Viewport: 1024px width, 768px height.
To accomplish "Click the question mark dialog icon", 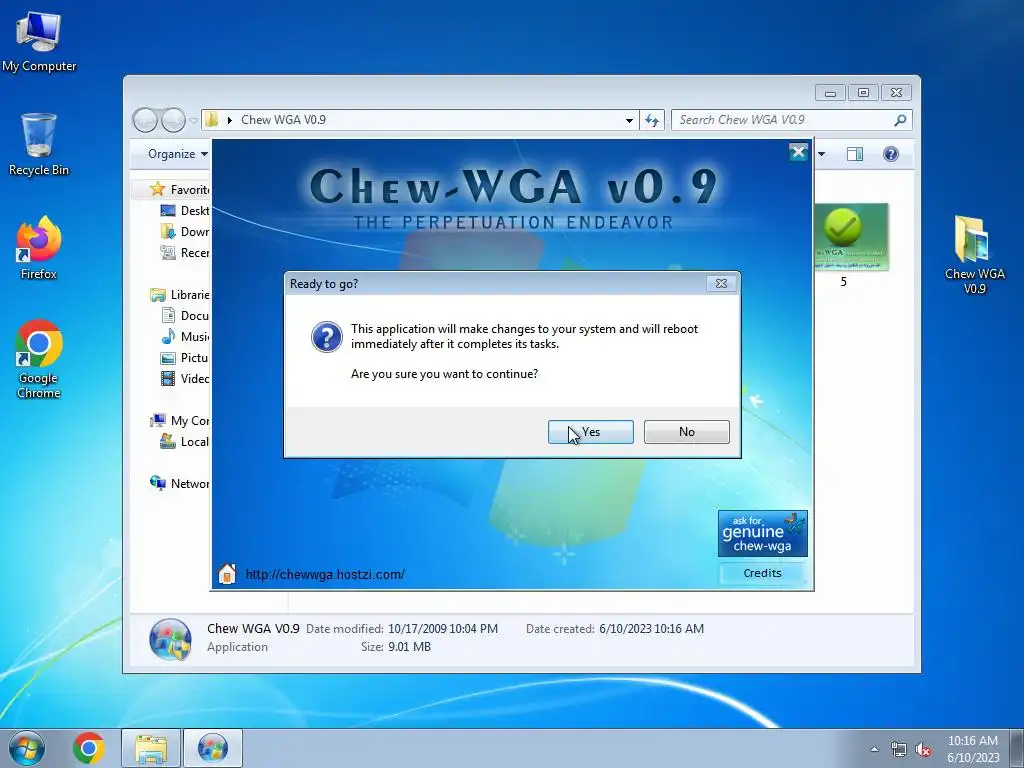I will click(x=327, y=337).
